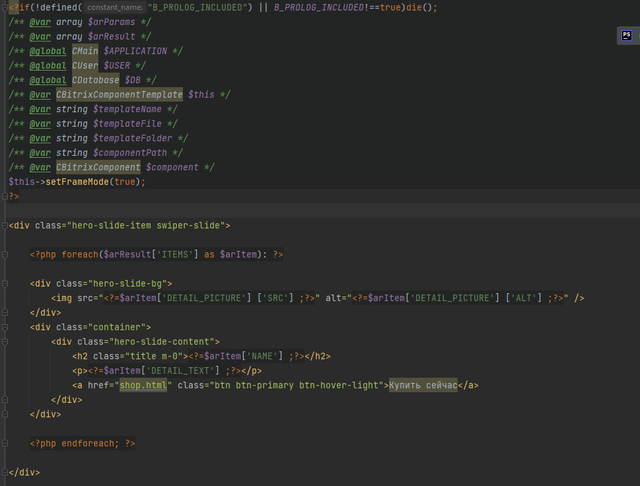Click the highlighted CMain class name
Screen dimensions: 640x486
click(85, 51)
